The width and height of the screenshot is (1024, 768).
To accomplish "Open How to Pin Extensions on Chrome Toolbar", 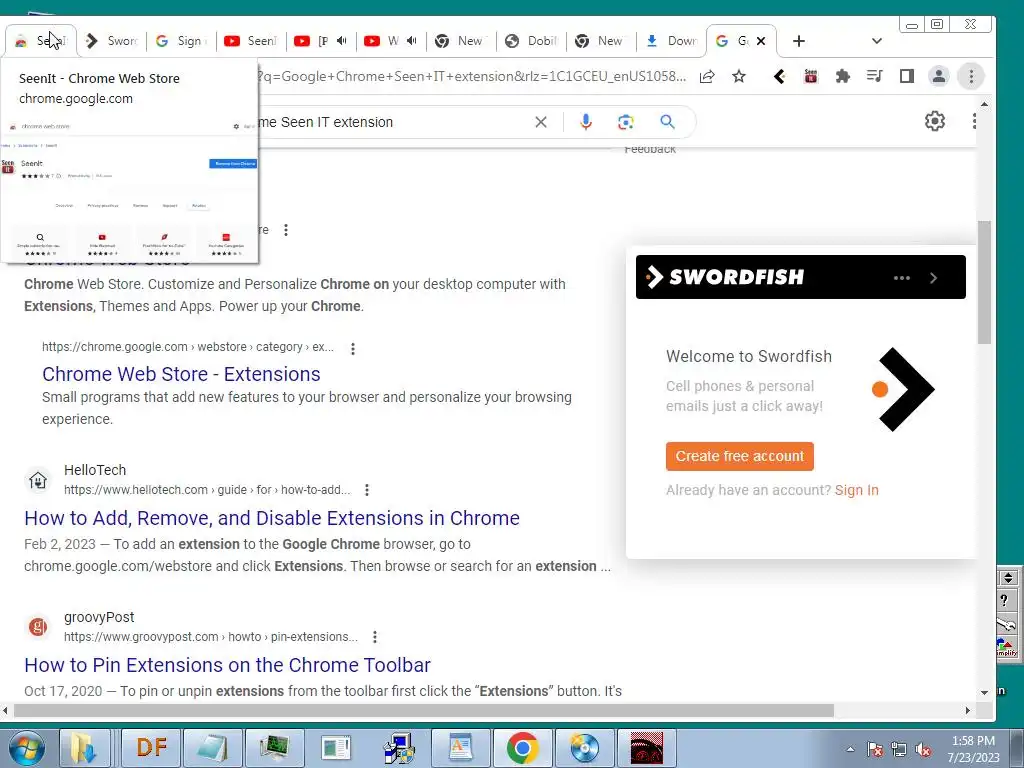I will click(x=227, y=665).
